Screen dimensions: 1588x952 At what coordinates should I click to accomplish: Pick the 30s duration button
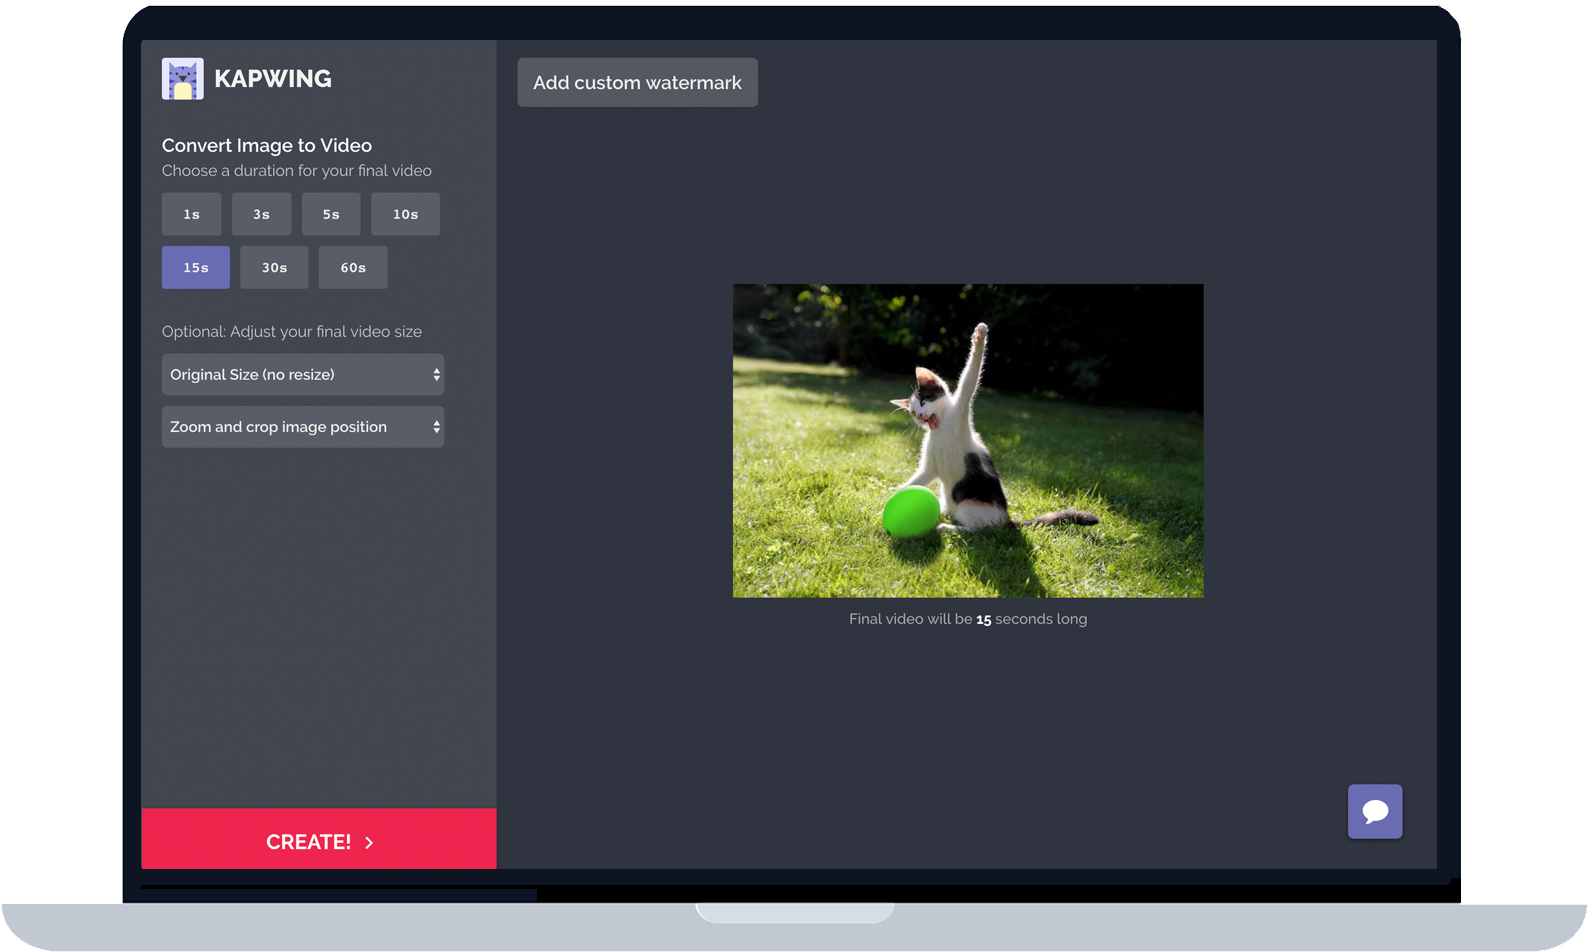click(274, 267)
